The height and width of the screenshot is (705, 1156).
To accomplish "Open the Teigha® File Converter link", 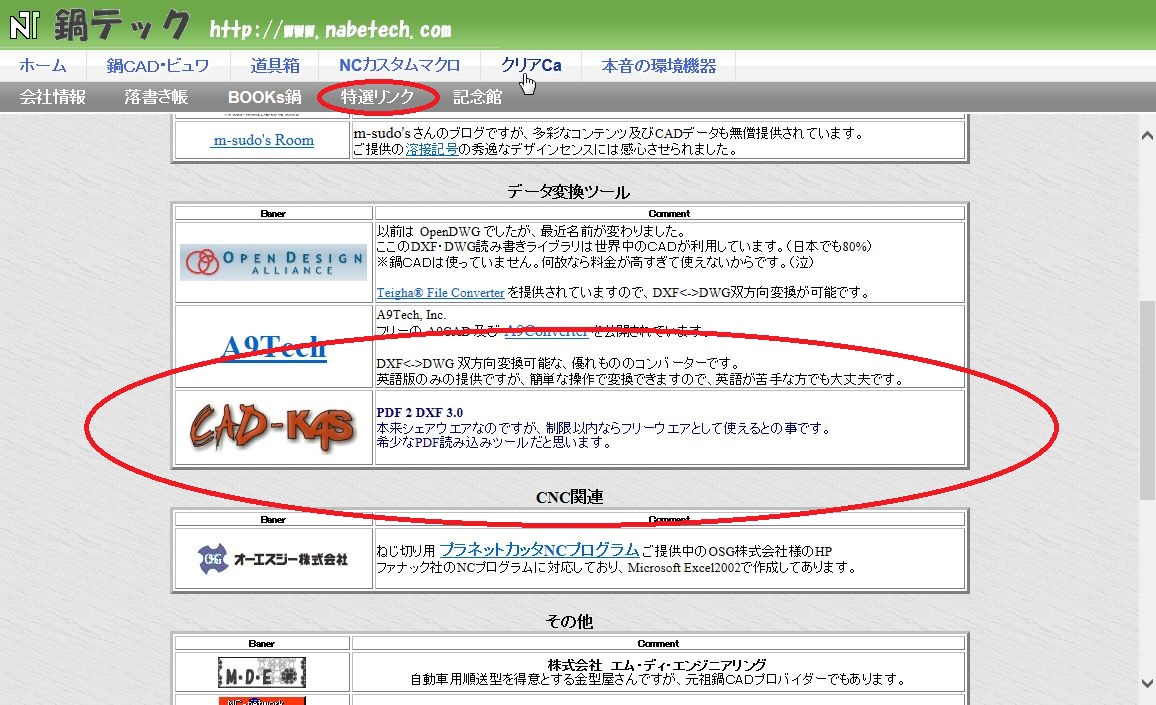I will pos(440,293).
